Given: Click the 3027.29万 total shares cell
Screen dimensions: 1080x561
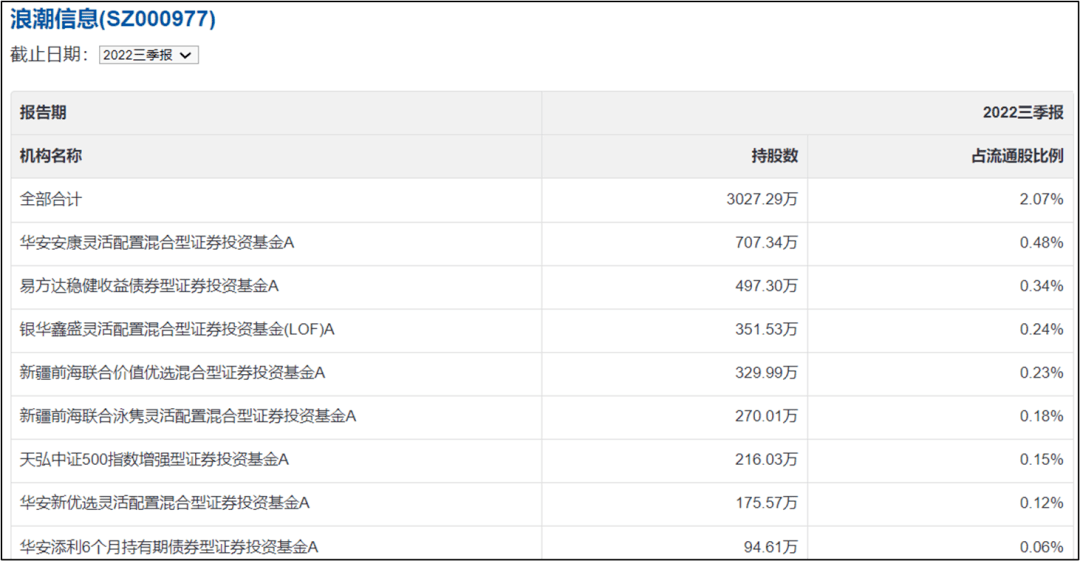Looking at the screenshot, I should tap(762, 199).
